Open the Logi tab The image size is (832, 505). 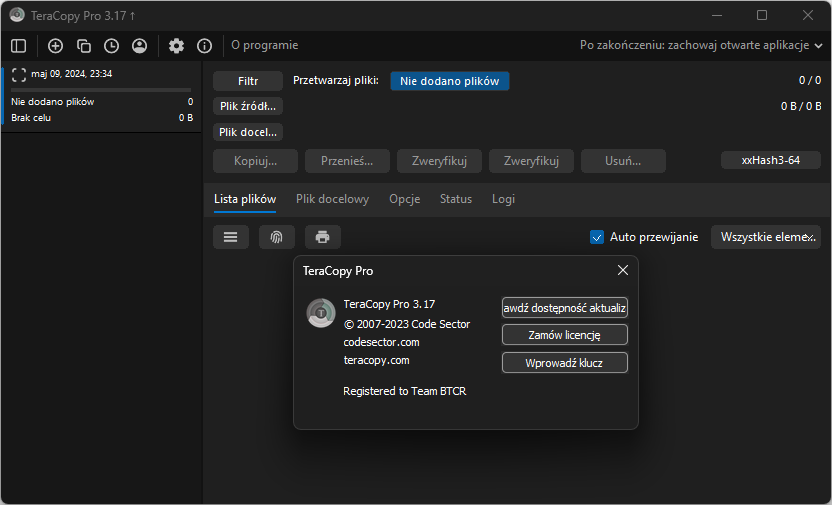[x=503, y=199]
